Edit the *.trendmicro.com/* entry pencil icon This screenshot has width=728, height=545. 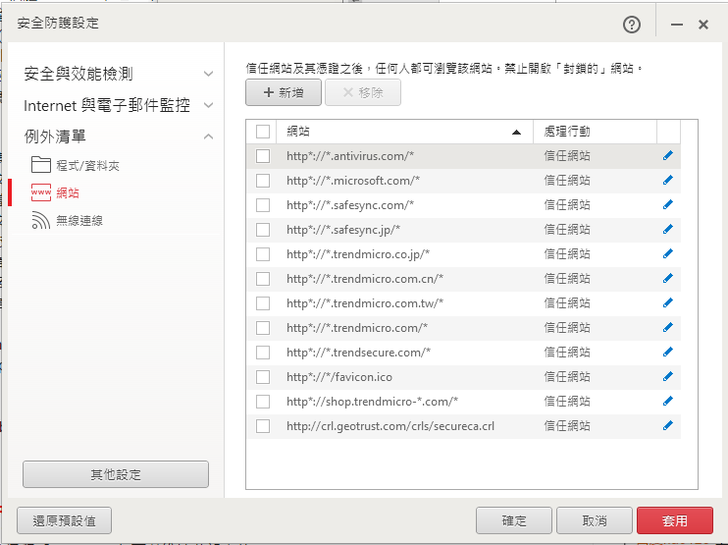click(668, 328)
